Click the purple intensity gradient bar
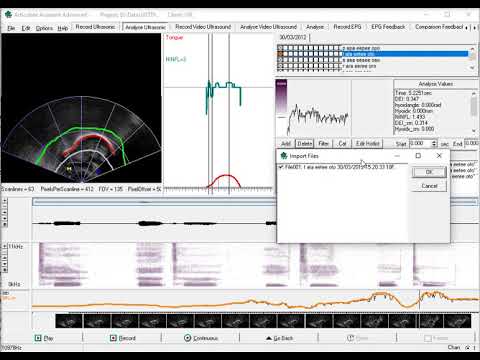The image size is (480, 360). point(282,96)
